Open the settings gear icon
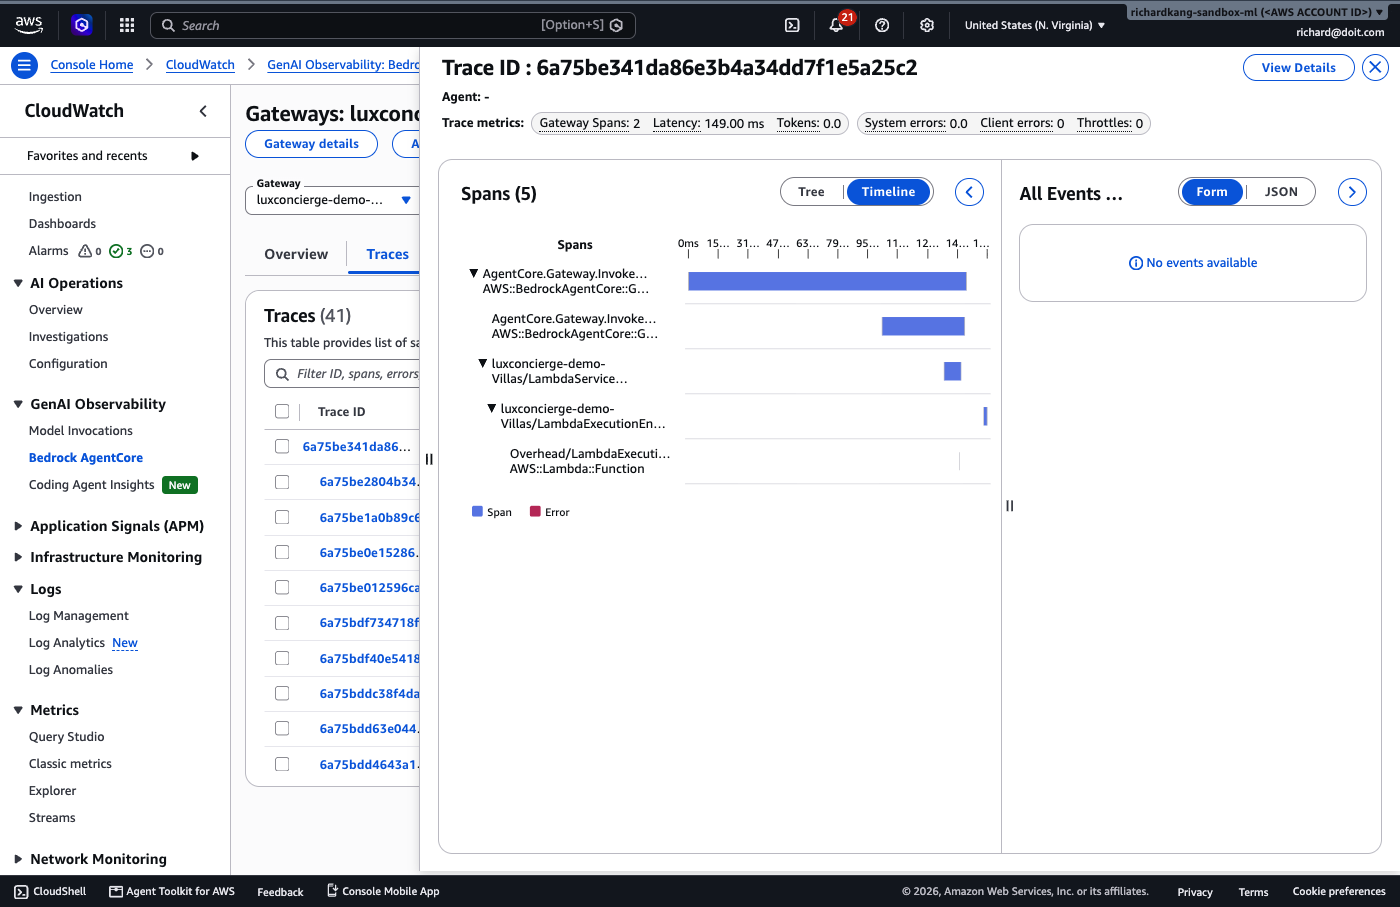Viewport: 1400px width, 907px height. click(927, 25)
